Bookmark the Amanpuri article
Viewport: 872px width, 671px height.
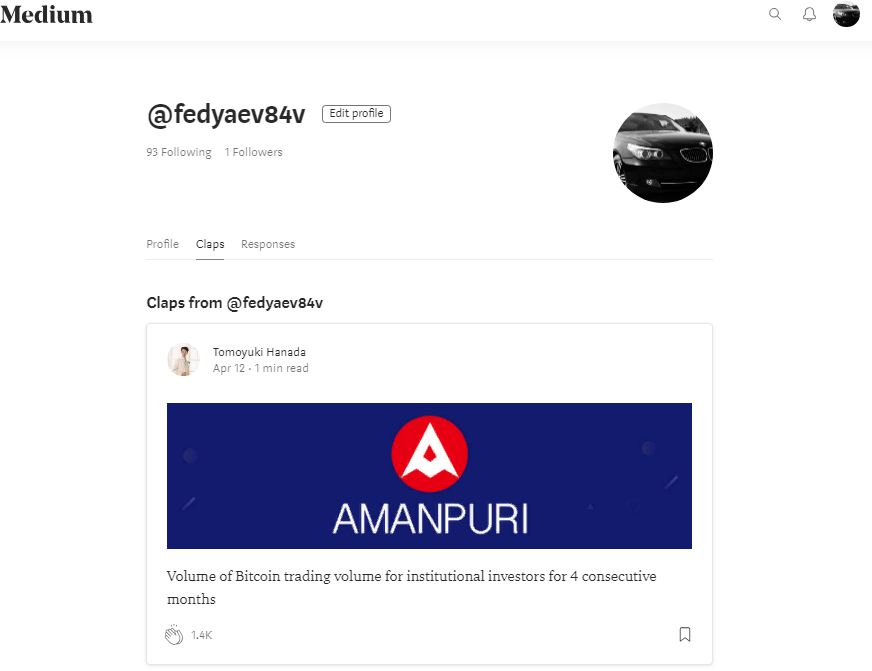pyautogui.click(x=685, y=634)
